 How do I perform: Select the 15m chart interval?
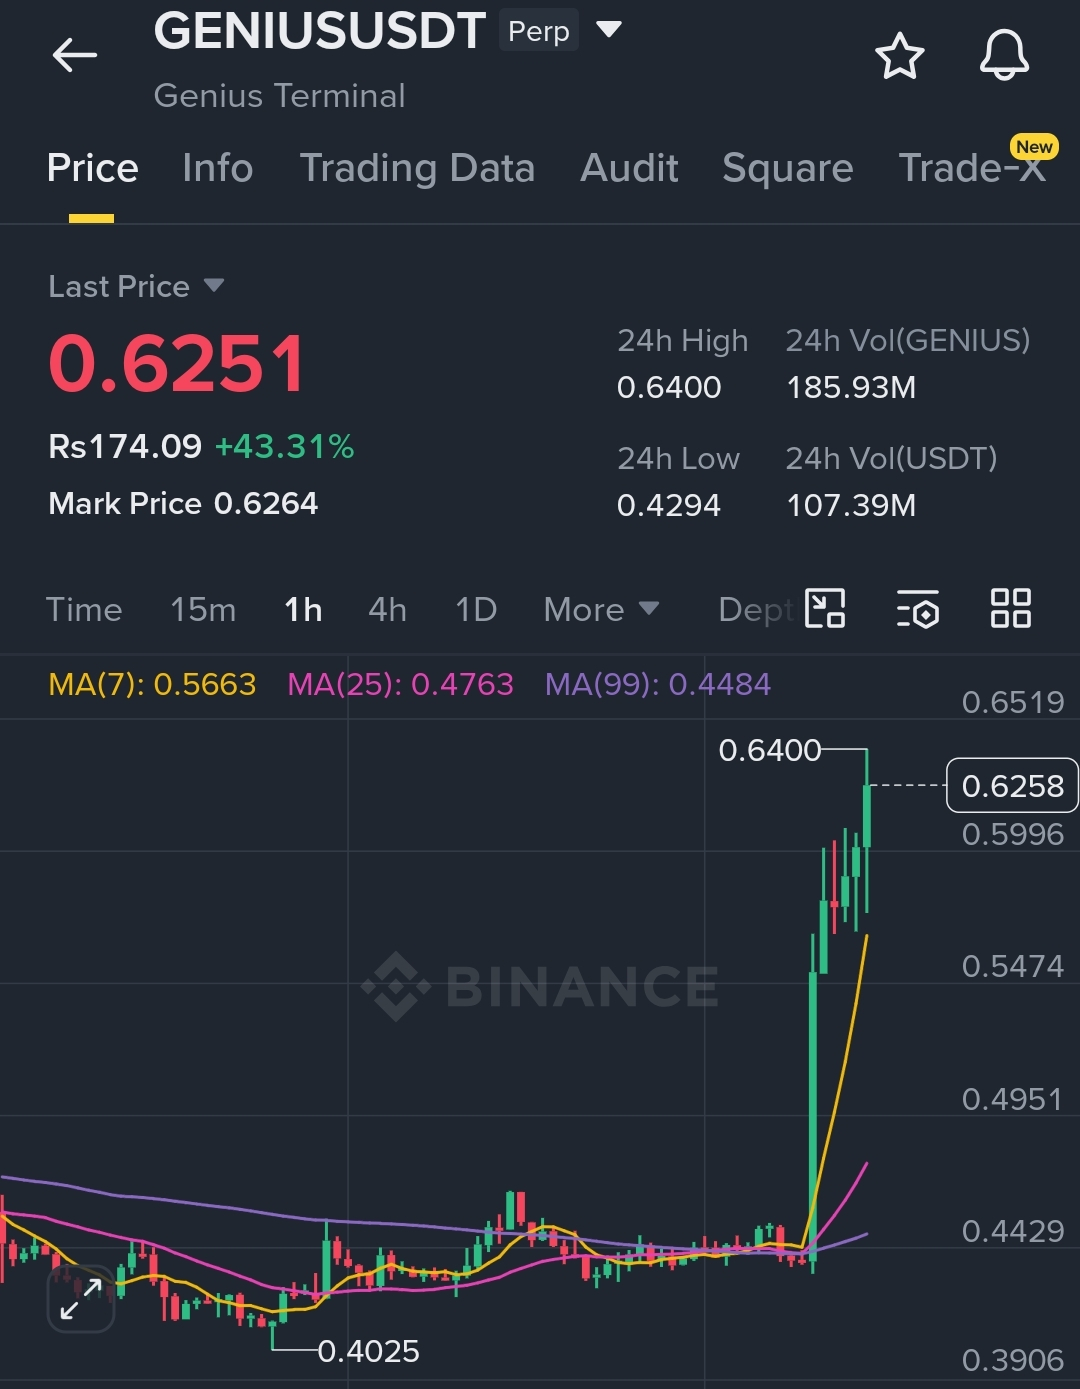click(x=203, y=609)
